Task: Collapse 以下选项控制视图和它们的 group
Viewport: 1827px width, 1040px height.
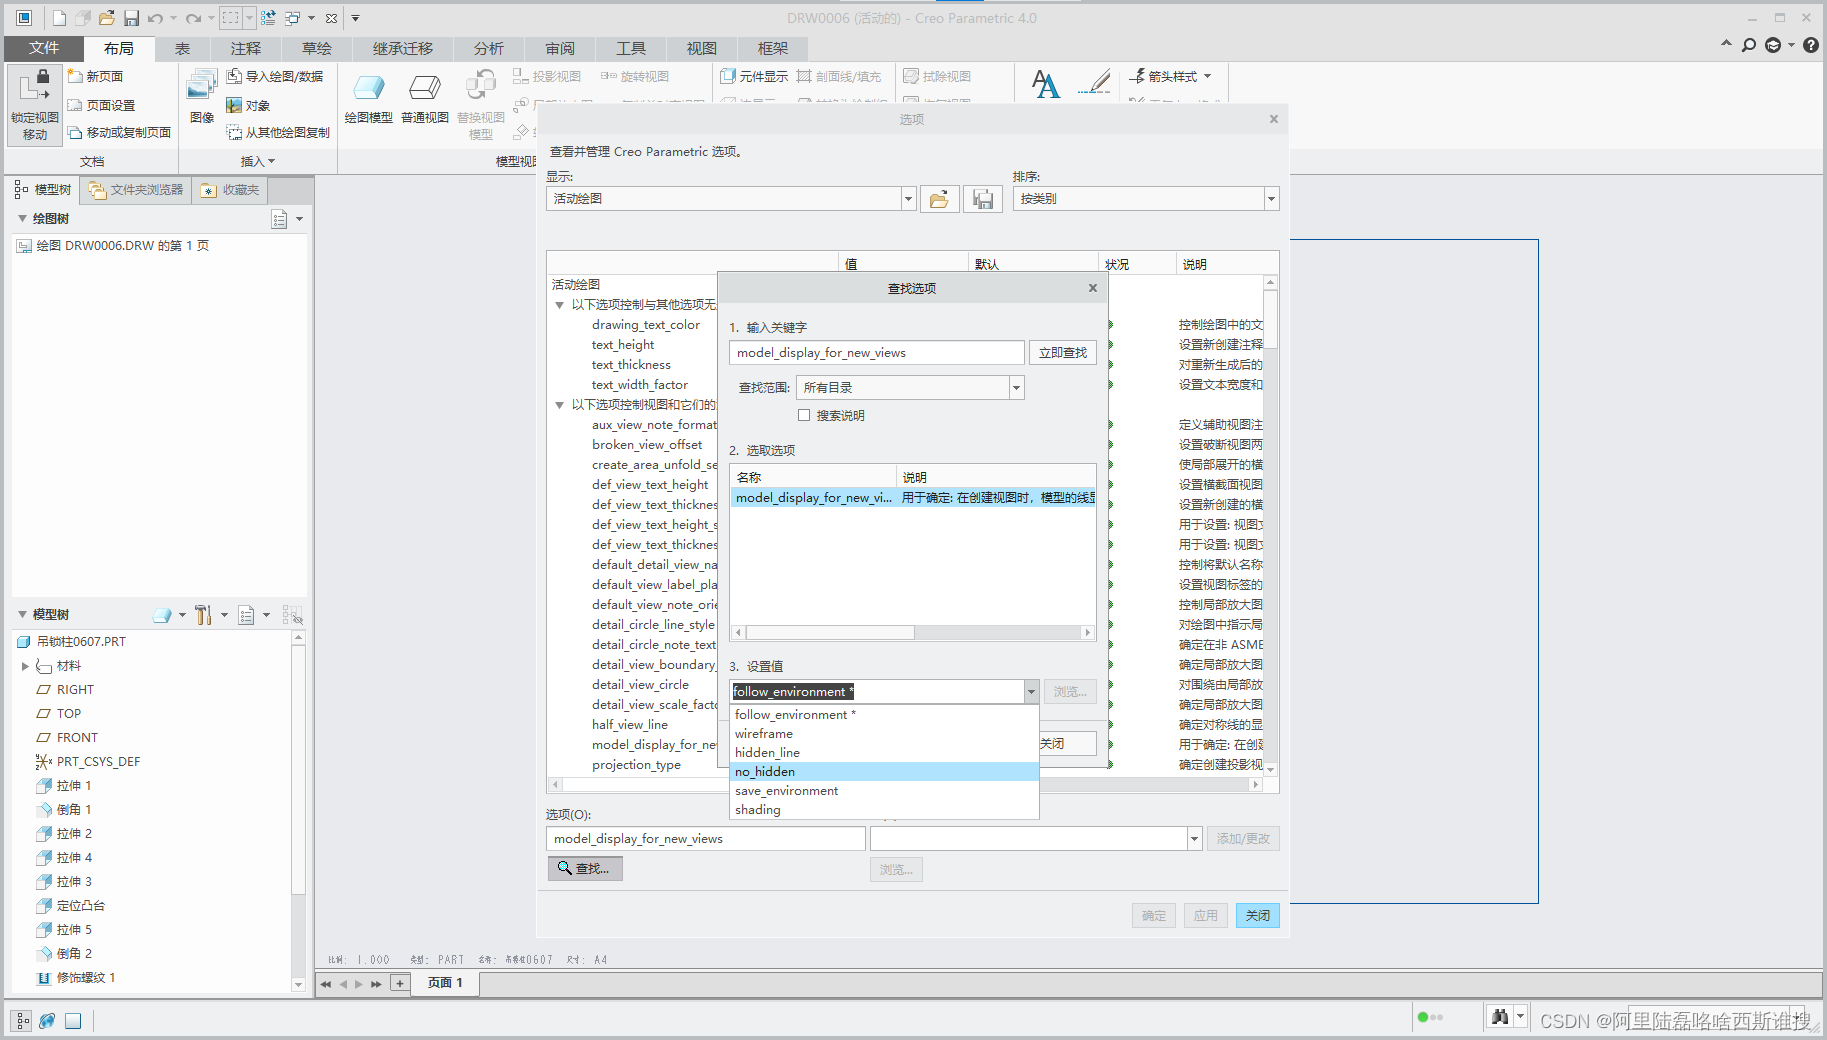Action: click(560, 405)
